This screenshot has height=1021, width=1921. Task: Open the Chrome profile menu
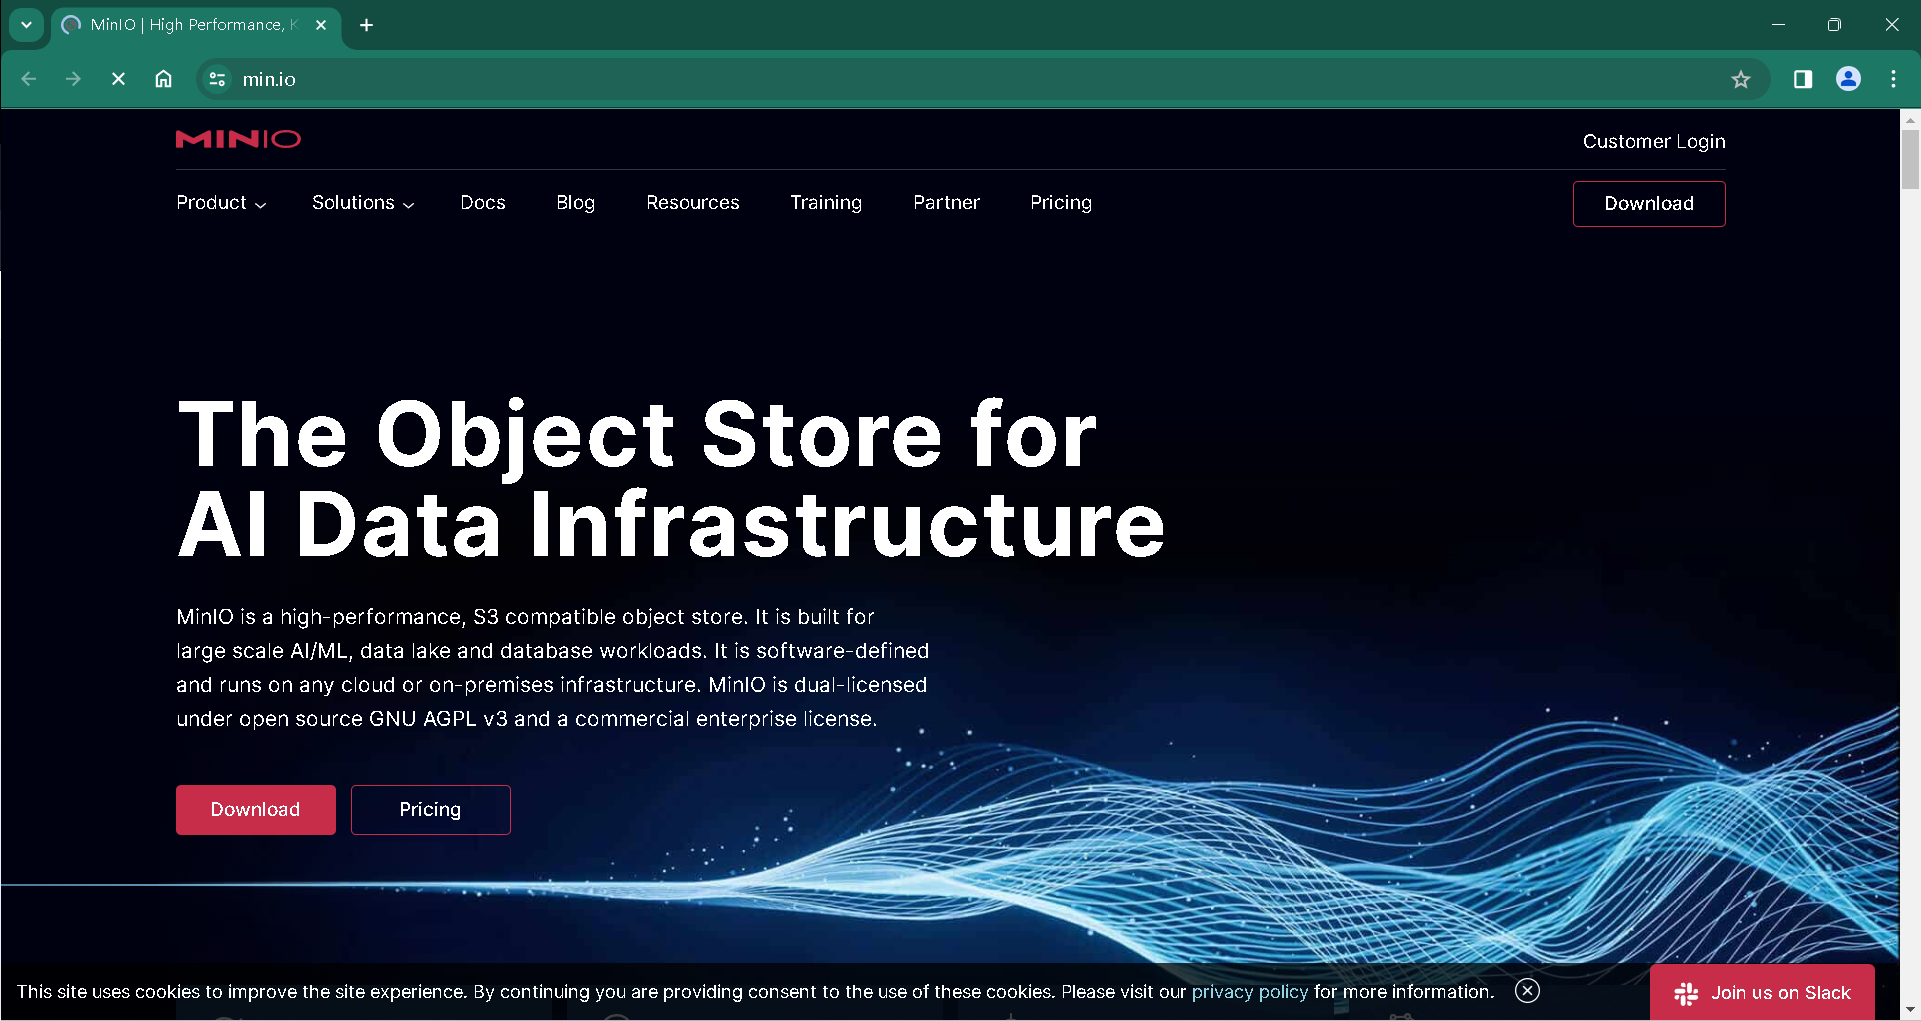point(1848,79)
